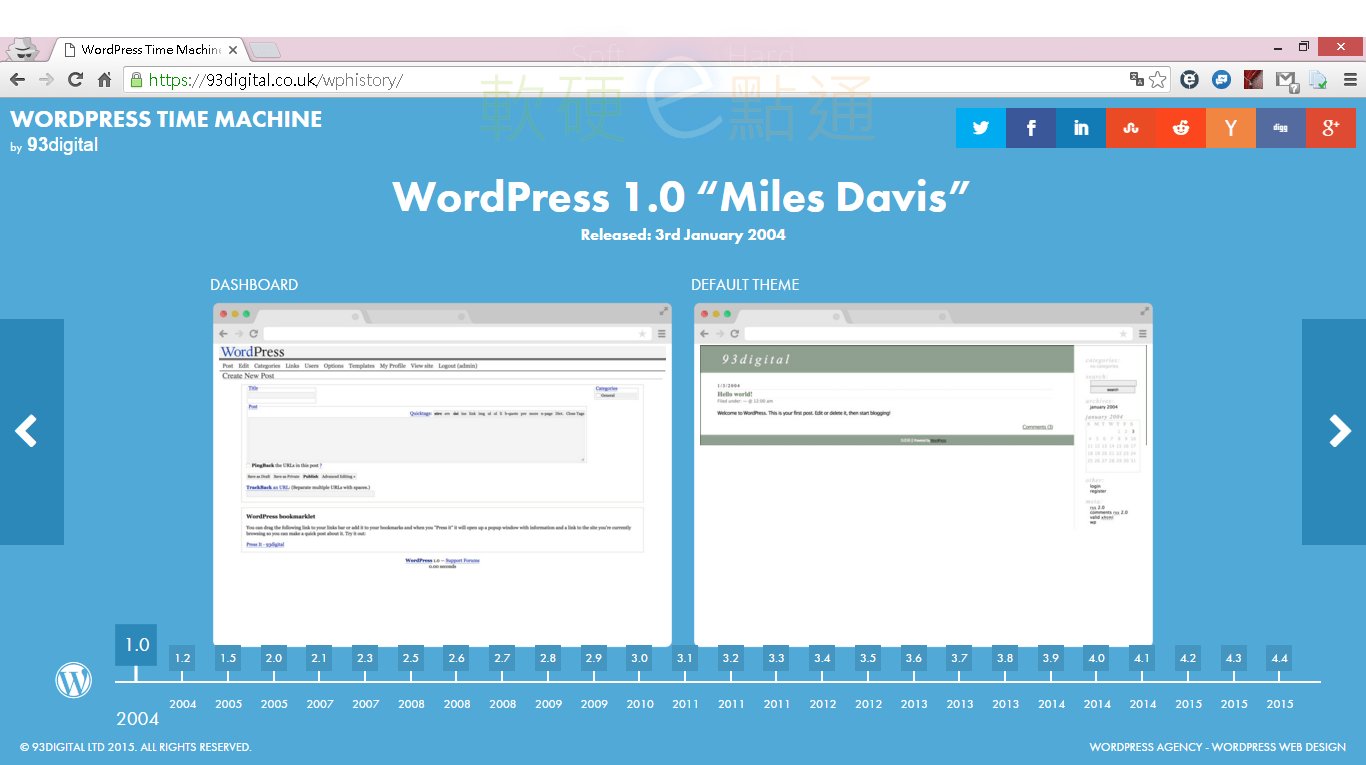Share on Hacker News Y icon

(x=1231, y=128)
